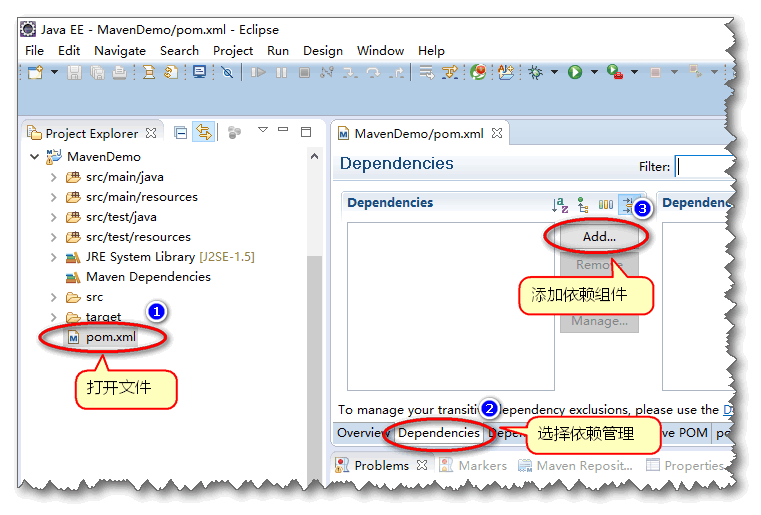The height and width of the screenshot is (515, 761).
Task: Open the external tools dropdown arrow
Action: click(x=634, y=72)
